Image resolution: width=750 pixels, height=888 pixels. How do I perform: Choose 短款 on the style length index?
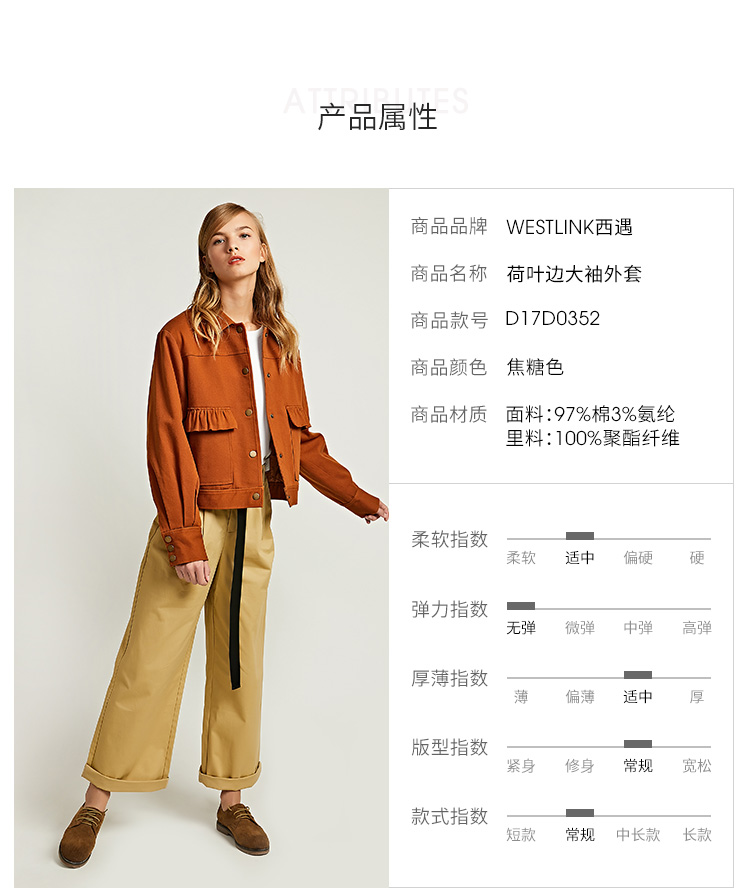[x=521, y=835]
